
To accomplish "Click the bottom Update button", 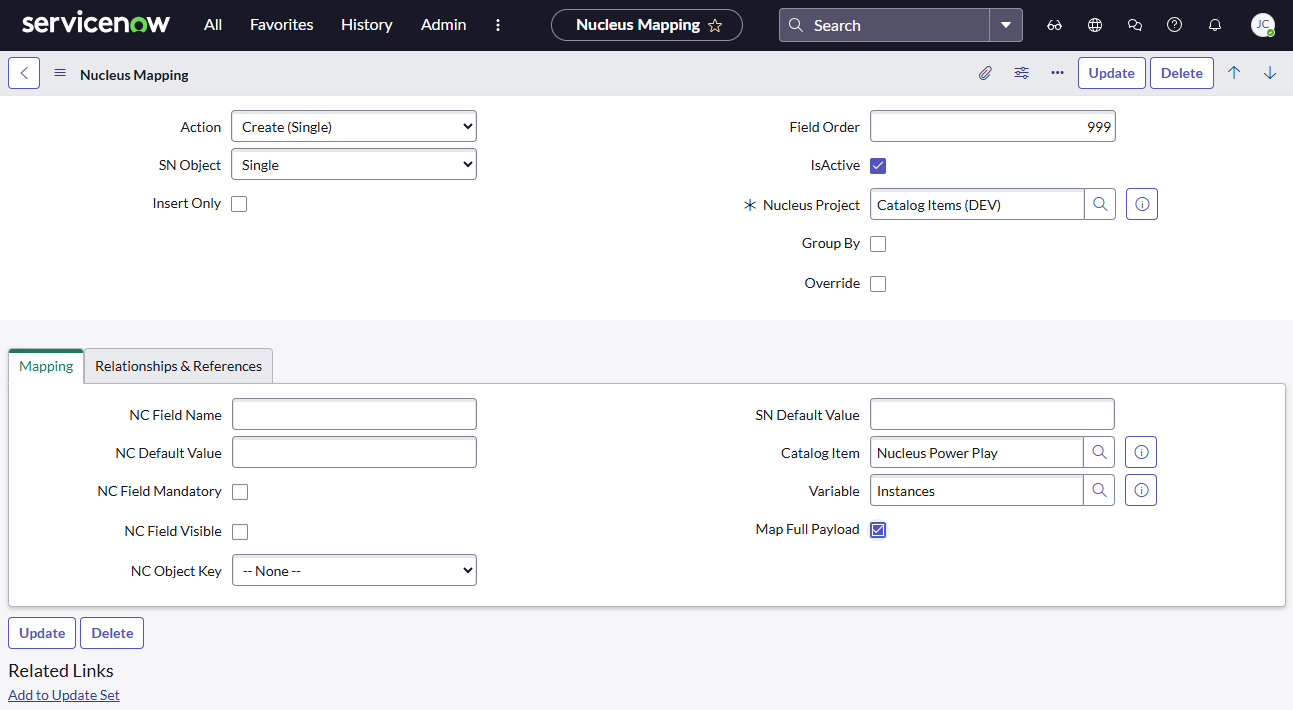I will [x=42, y=633].
